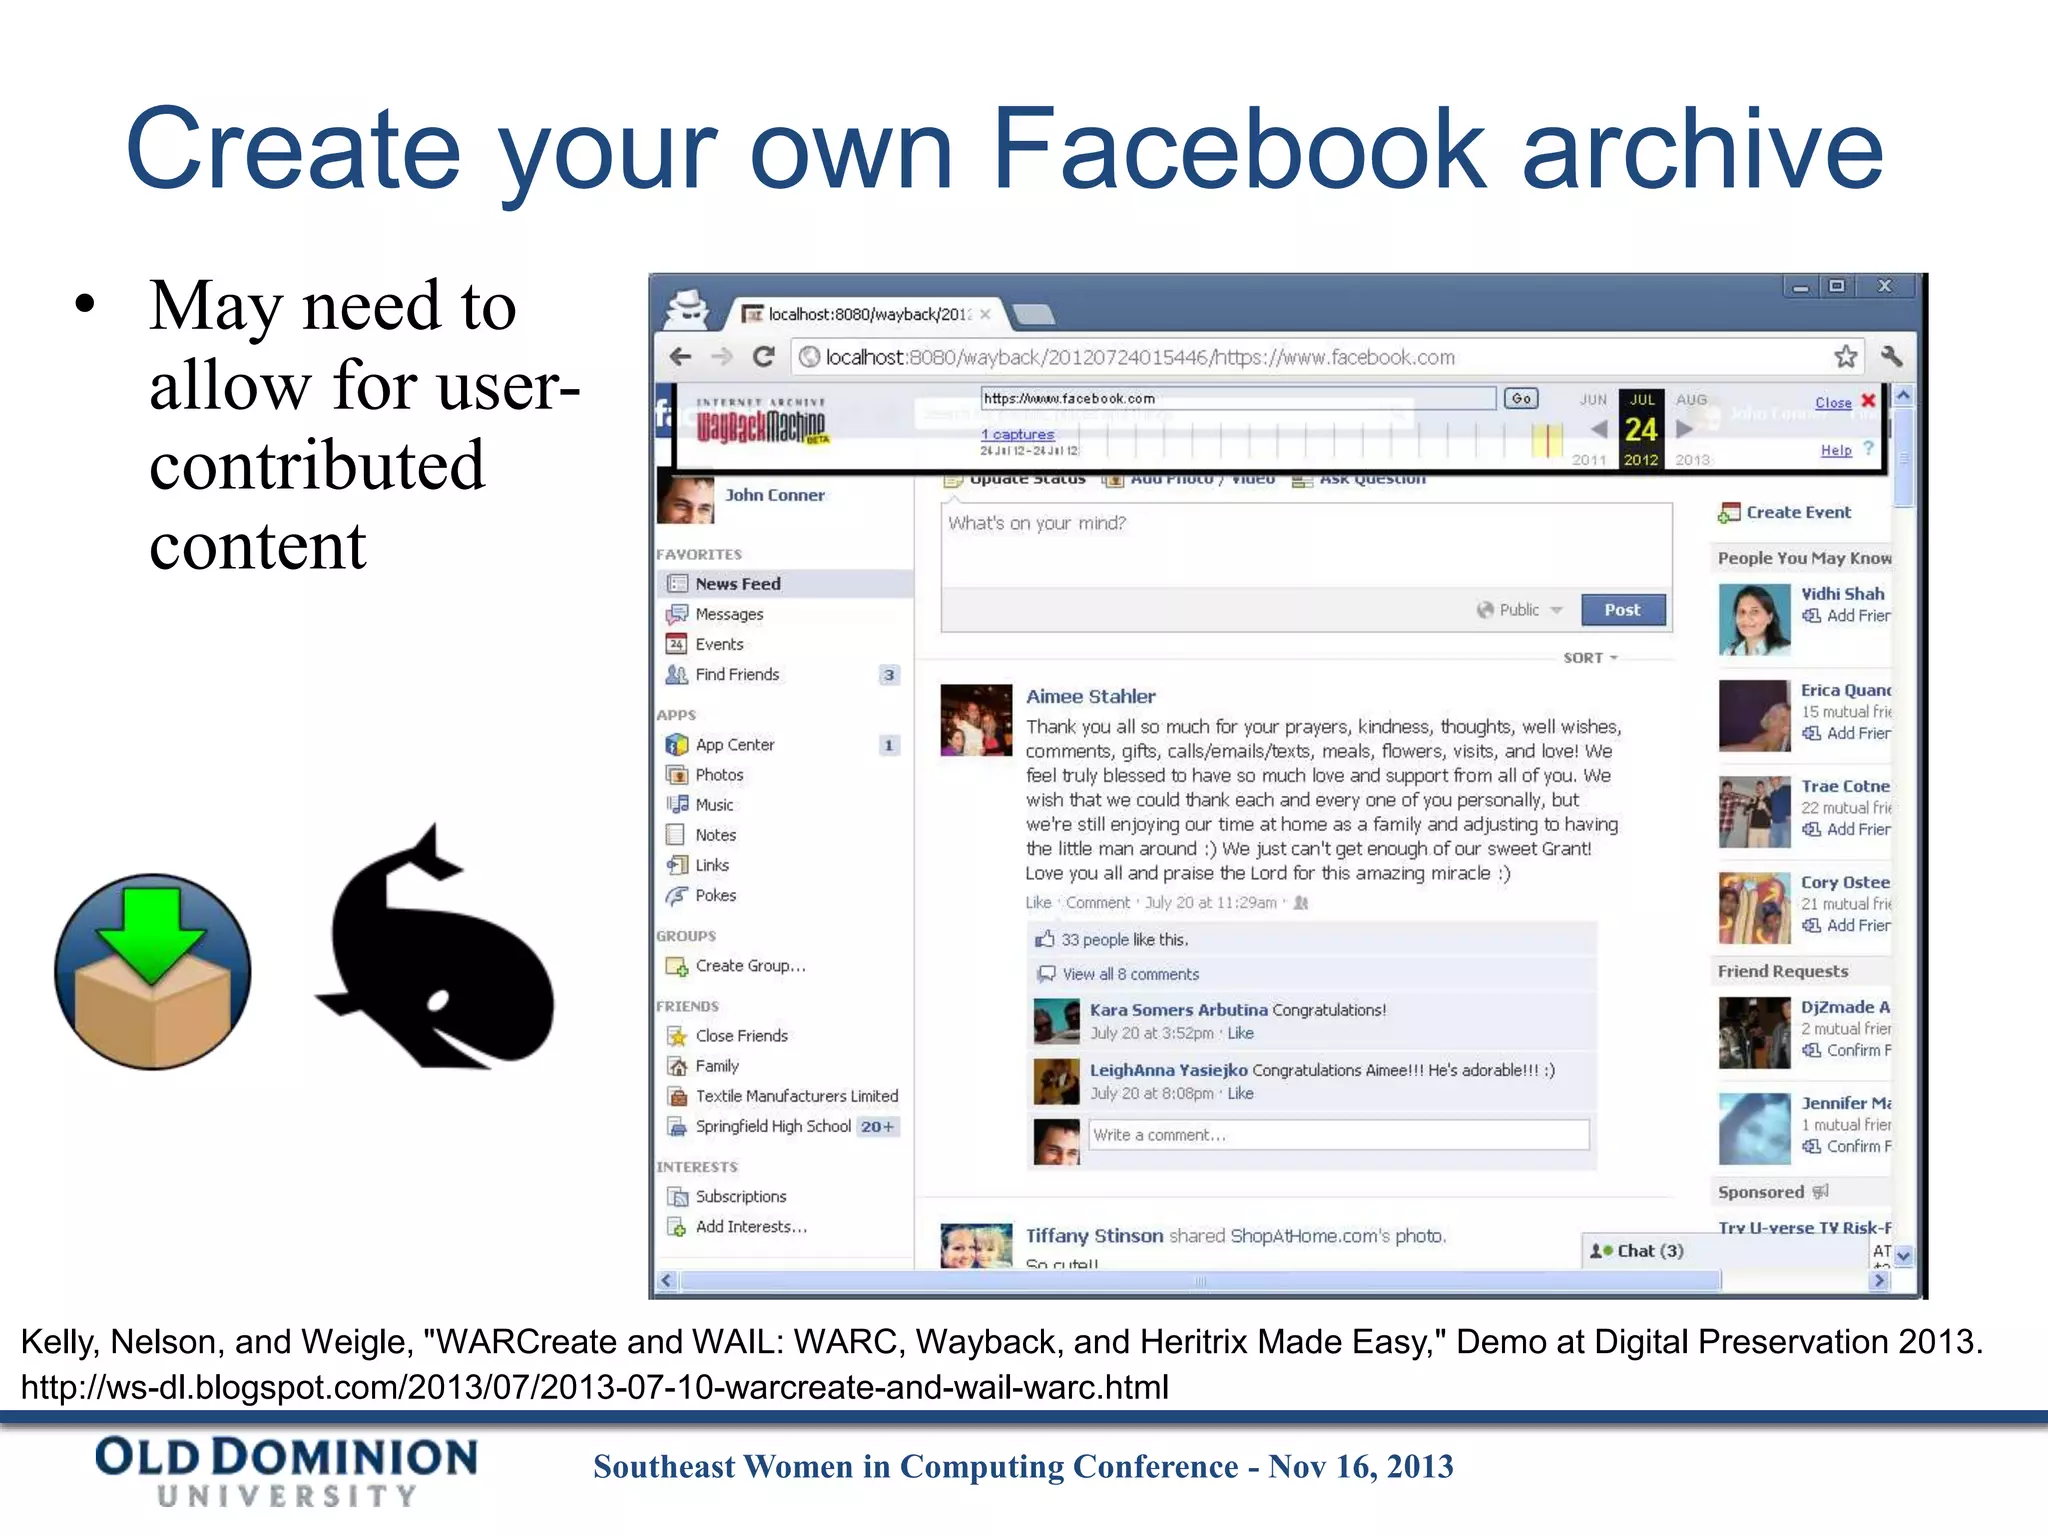Click the What's on your mind box
The image size is (2048, 1536).
pyautogui.click(x=1306, y=546)
